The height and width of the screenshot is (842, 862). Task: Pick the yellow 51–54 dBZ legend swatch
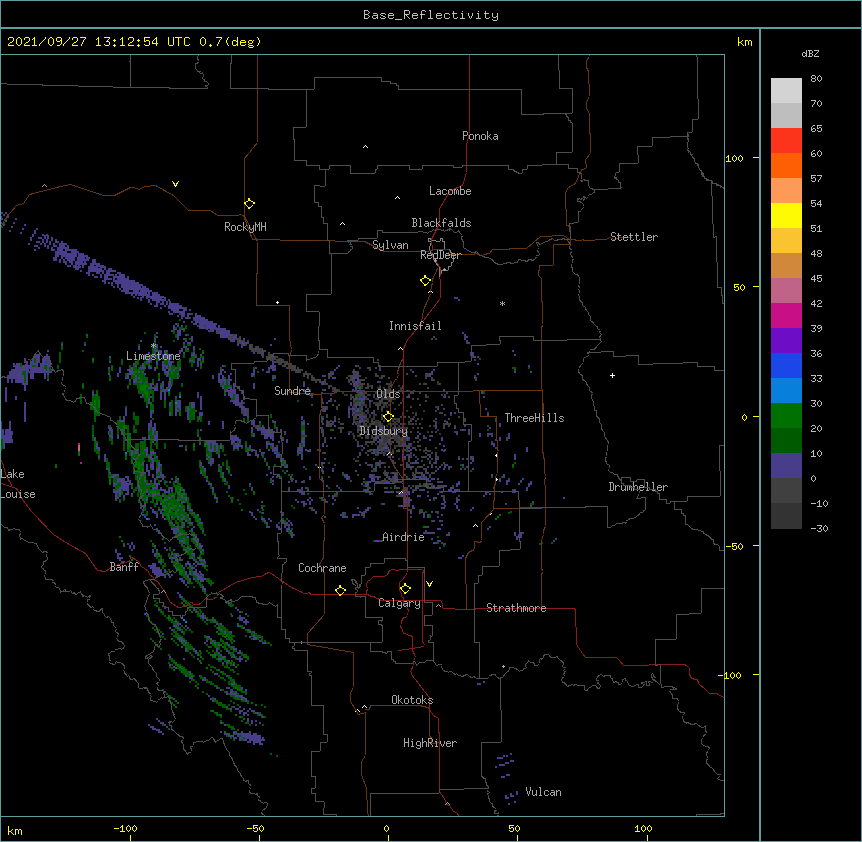pyautogui.click(x=786, y=215)
